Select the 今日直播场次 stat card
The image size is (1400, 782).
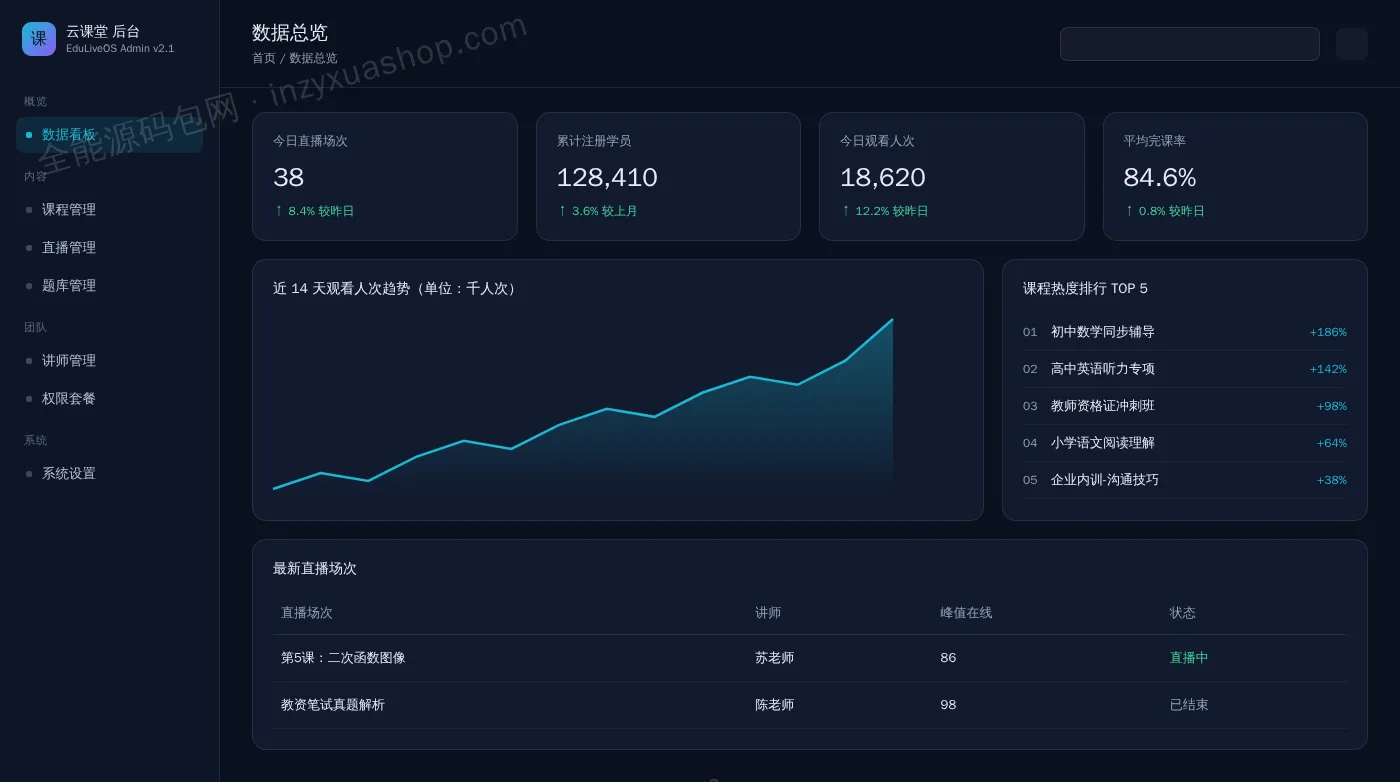point(385,176)
